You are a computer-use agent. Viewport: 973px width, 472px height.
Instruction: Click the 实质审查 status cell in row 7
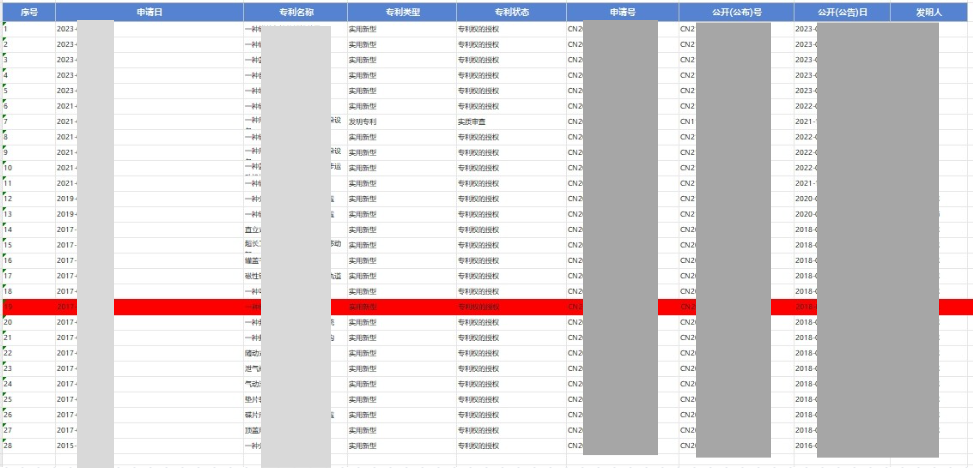511,122
